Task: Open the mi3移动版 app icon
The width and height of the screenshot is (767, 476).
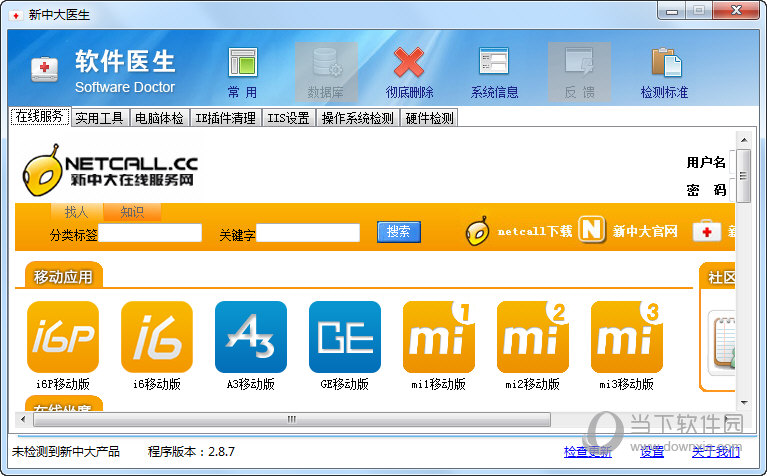Action: coord(627,337)
